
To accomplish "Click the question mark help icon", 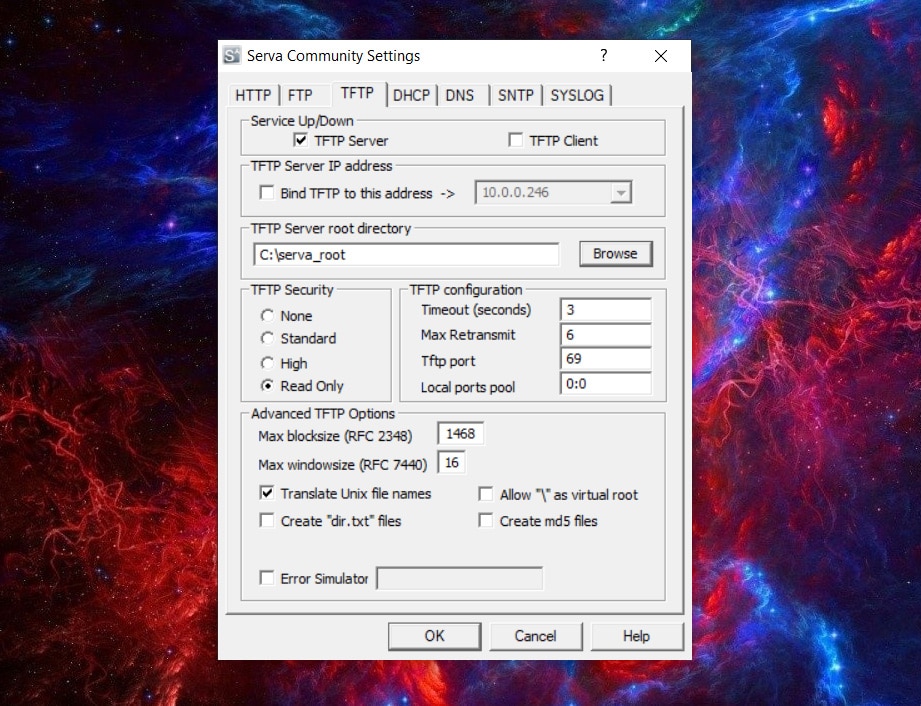I will tap(603, 55).
